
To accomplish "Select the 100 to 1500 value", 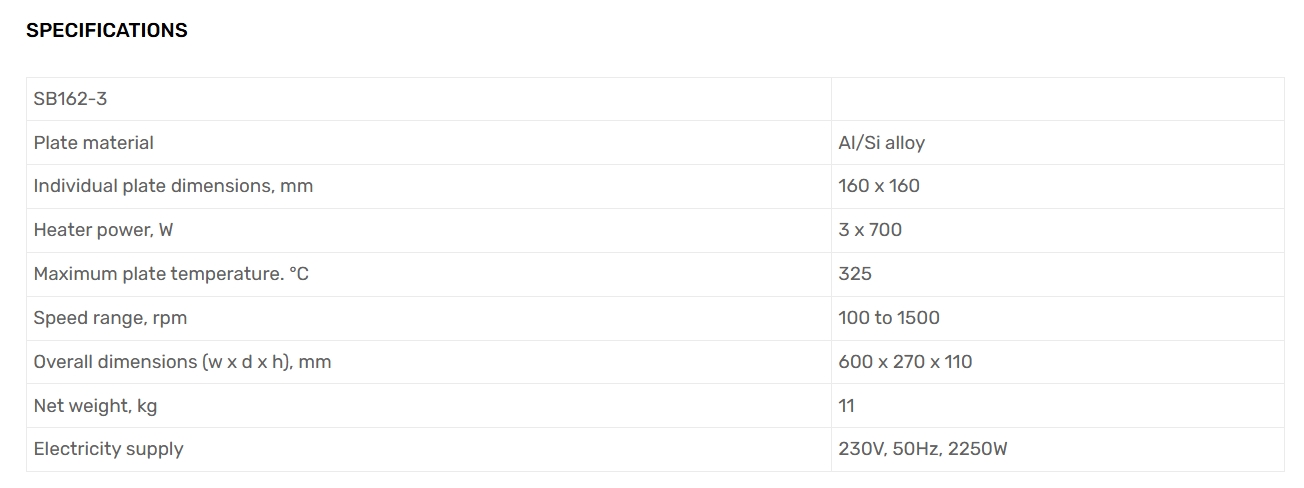I will pos(889,318).
